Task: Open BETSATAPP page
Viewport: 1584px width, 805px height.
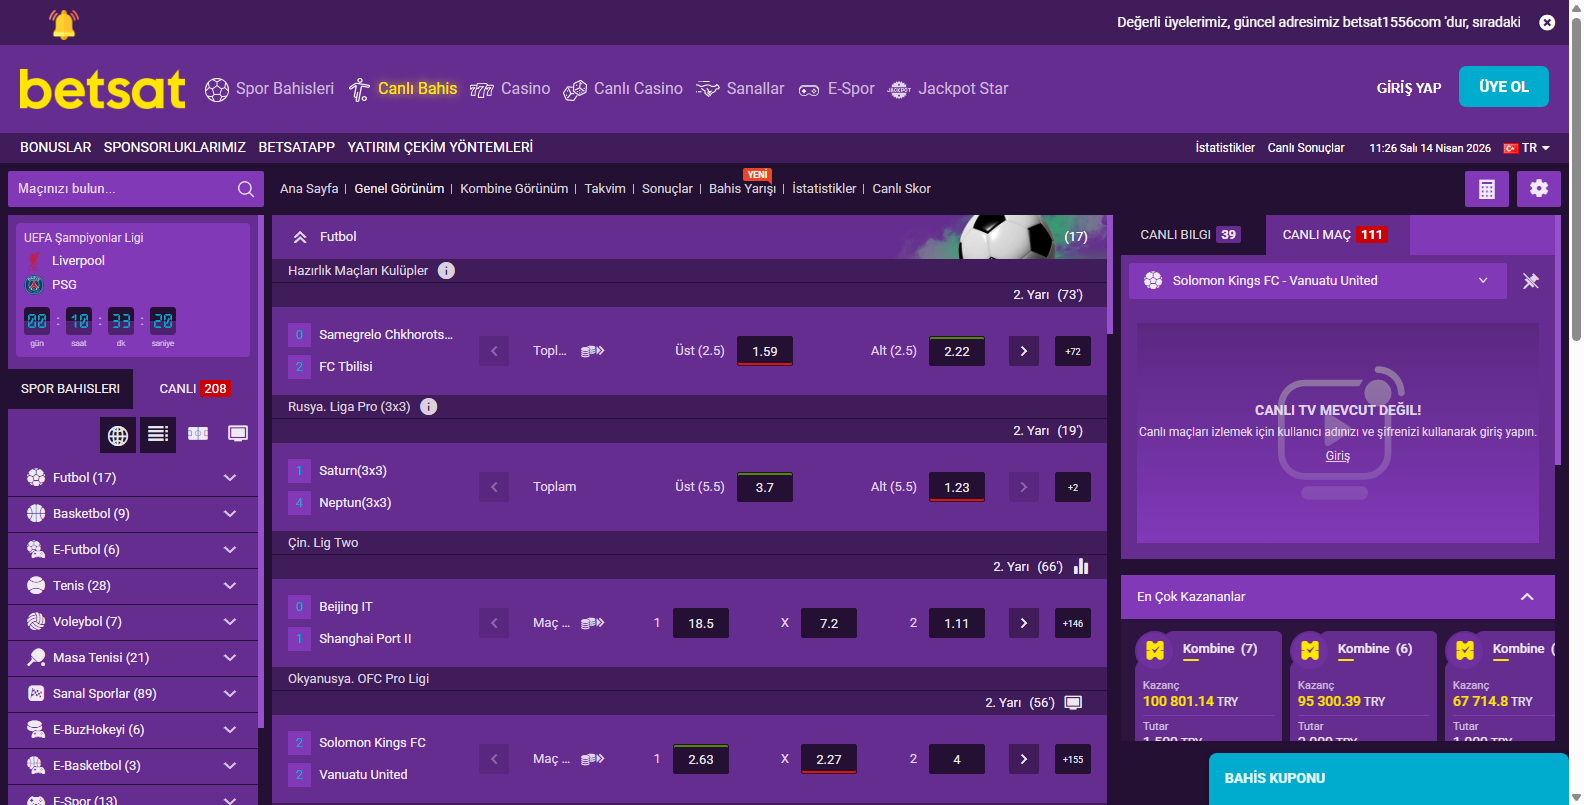Action: click(297, 147)
